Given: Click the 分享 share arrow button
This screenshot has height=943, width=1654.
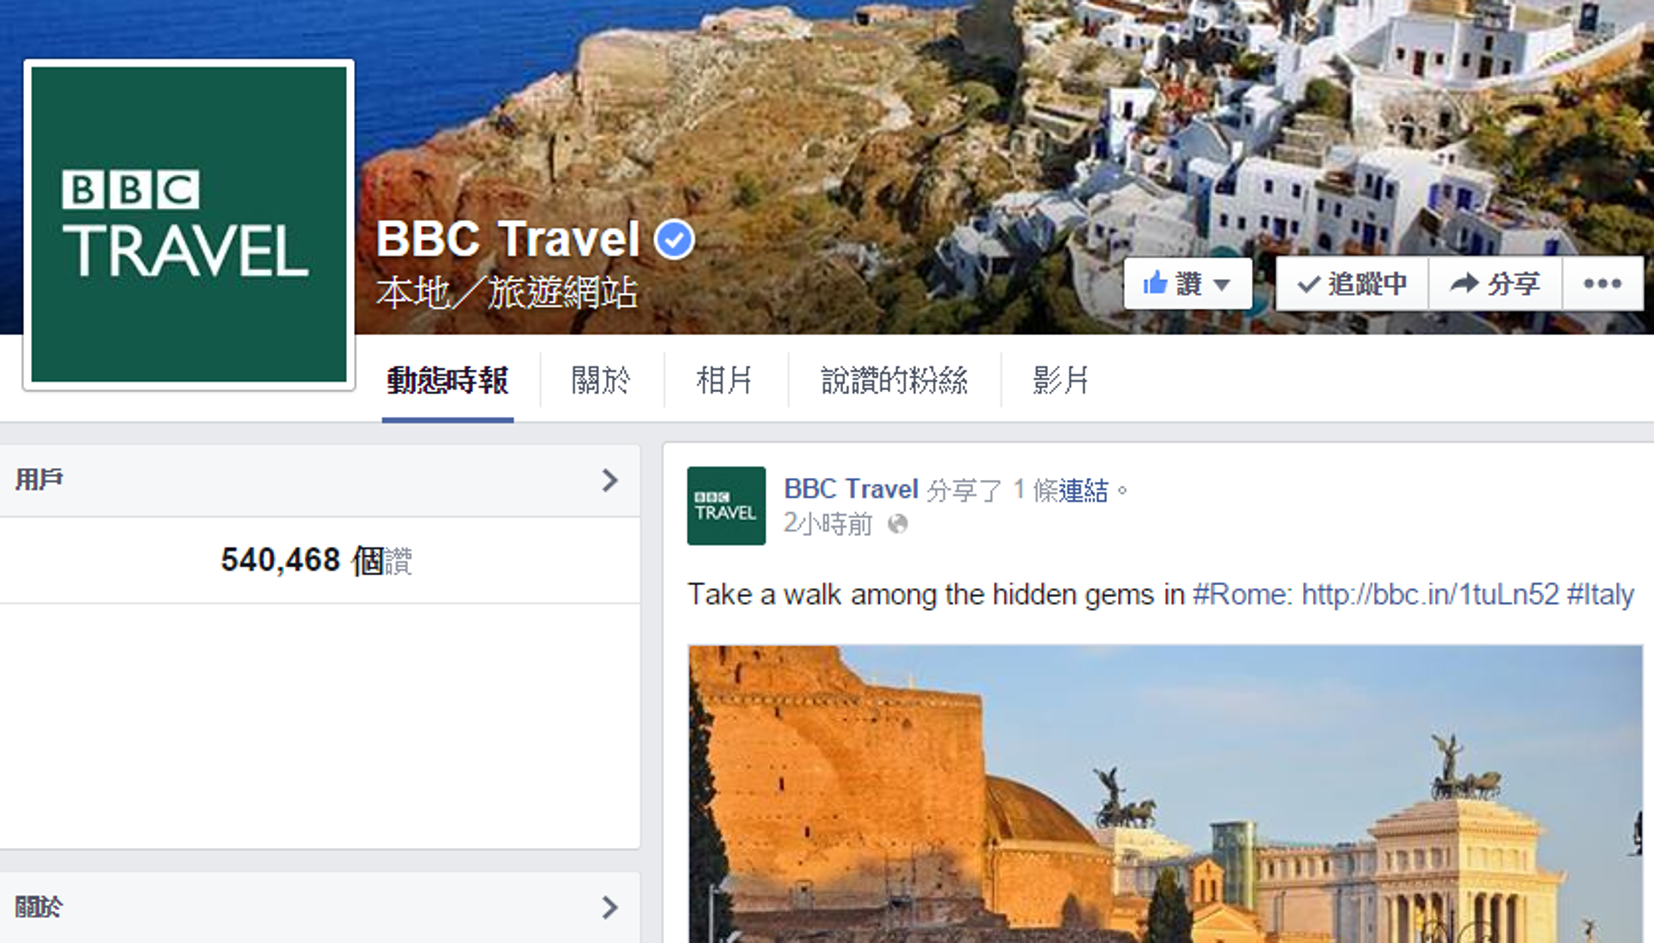Looking at the screenshot, I should [x=1495, y=284].
